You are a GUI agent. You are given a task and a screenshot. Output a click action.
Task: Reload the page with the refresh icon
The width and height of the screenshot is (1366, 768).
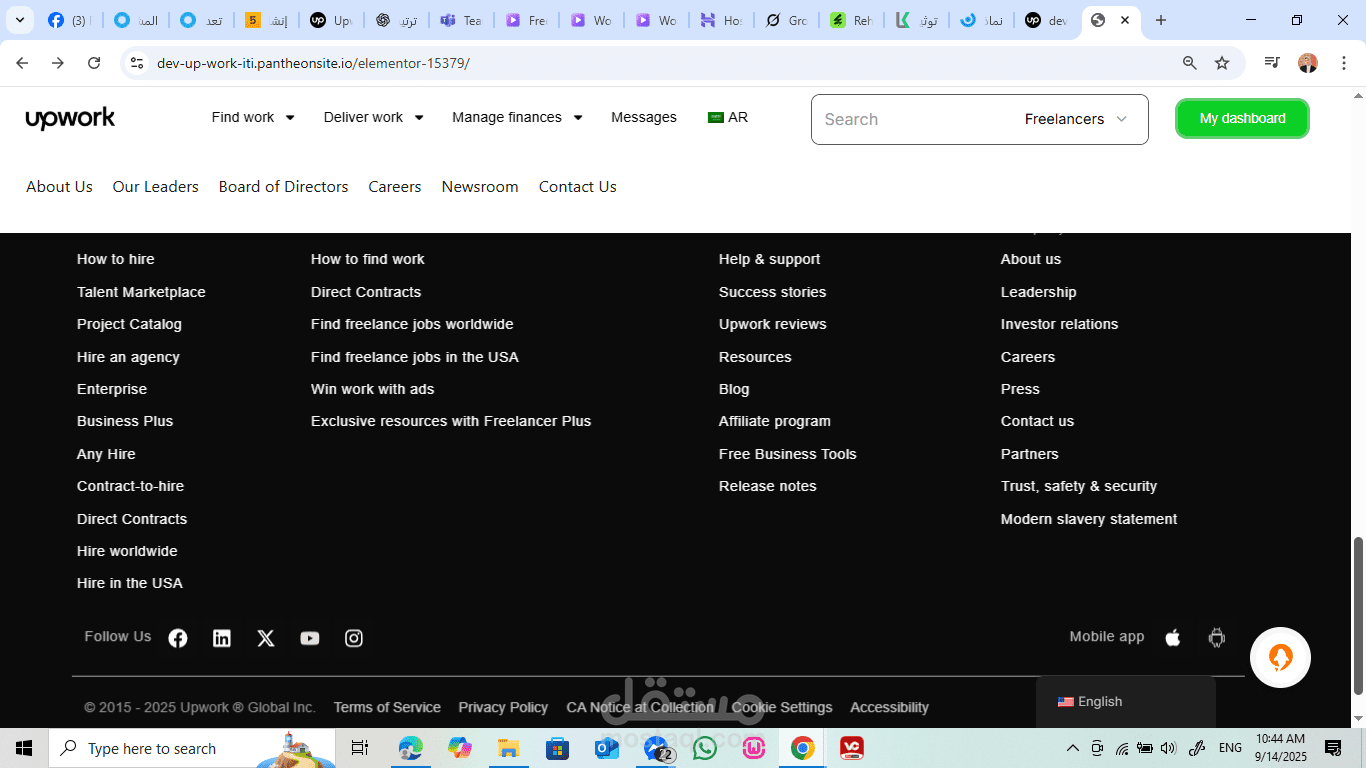point(94,63)
